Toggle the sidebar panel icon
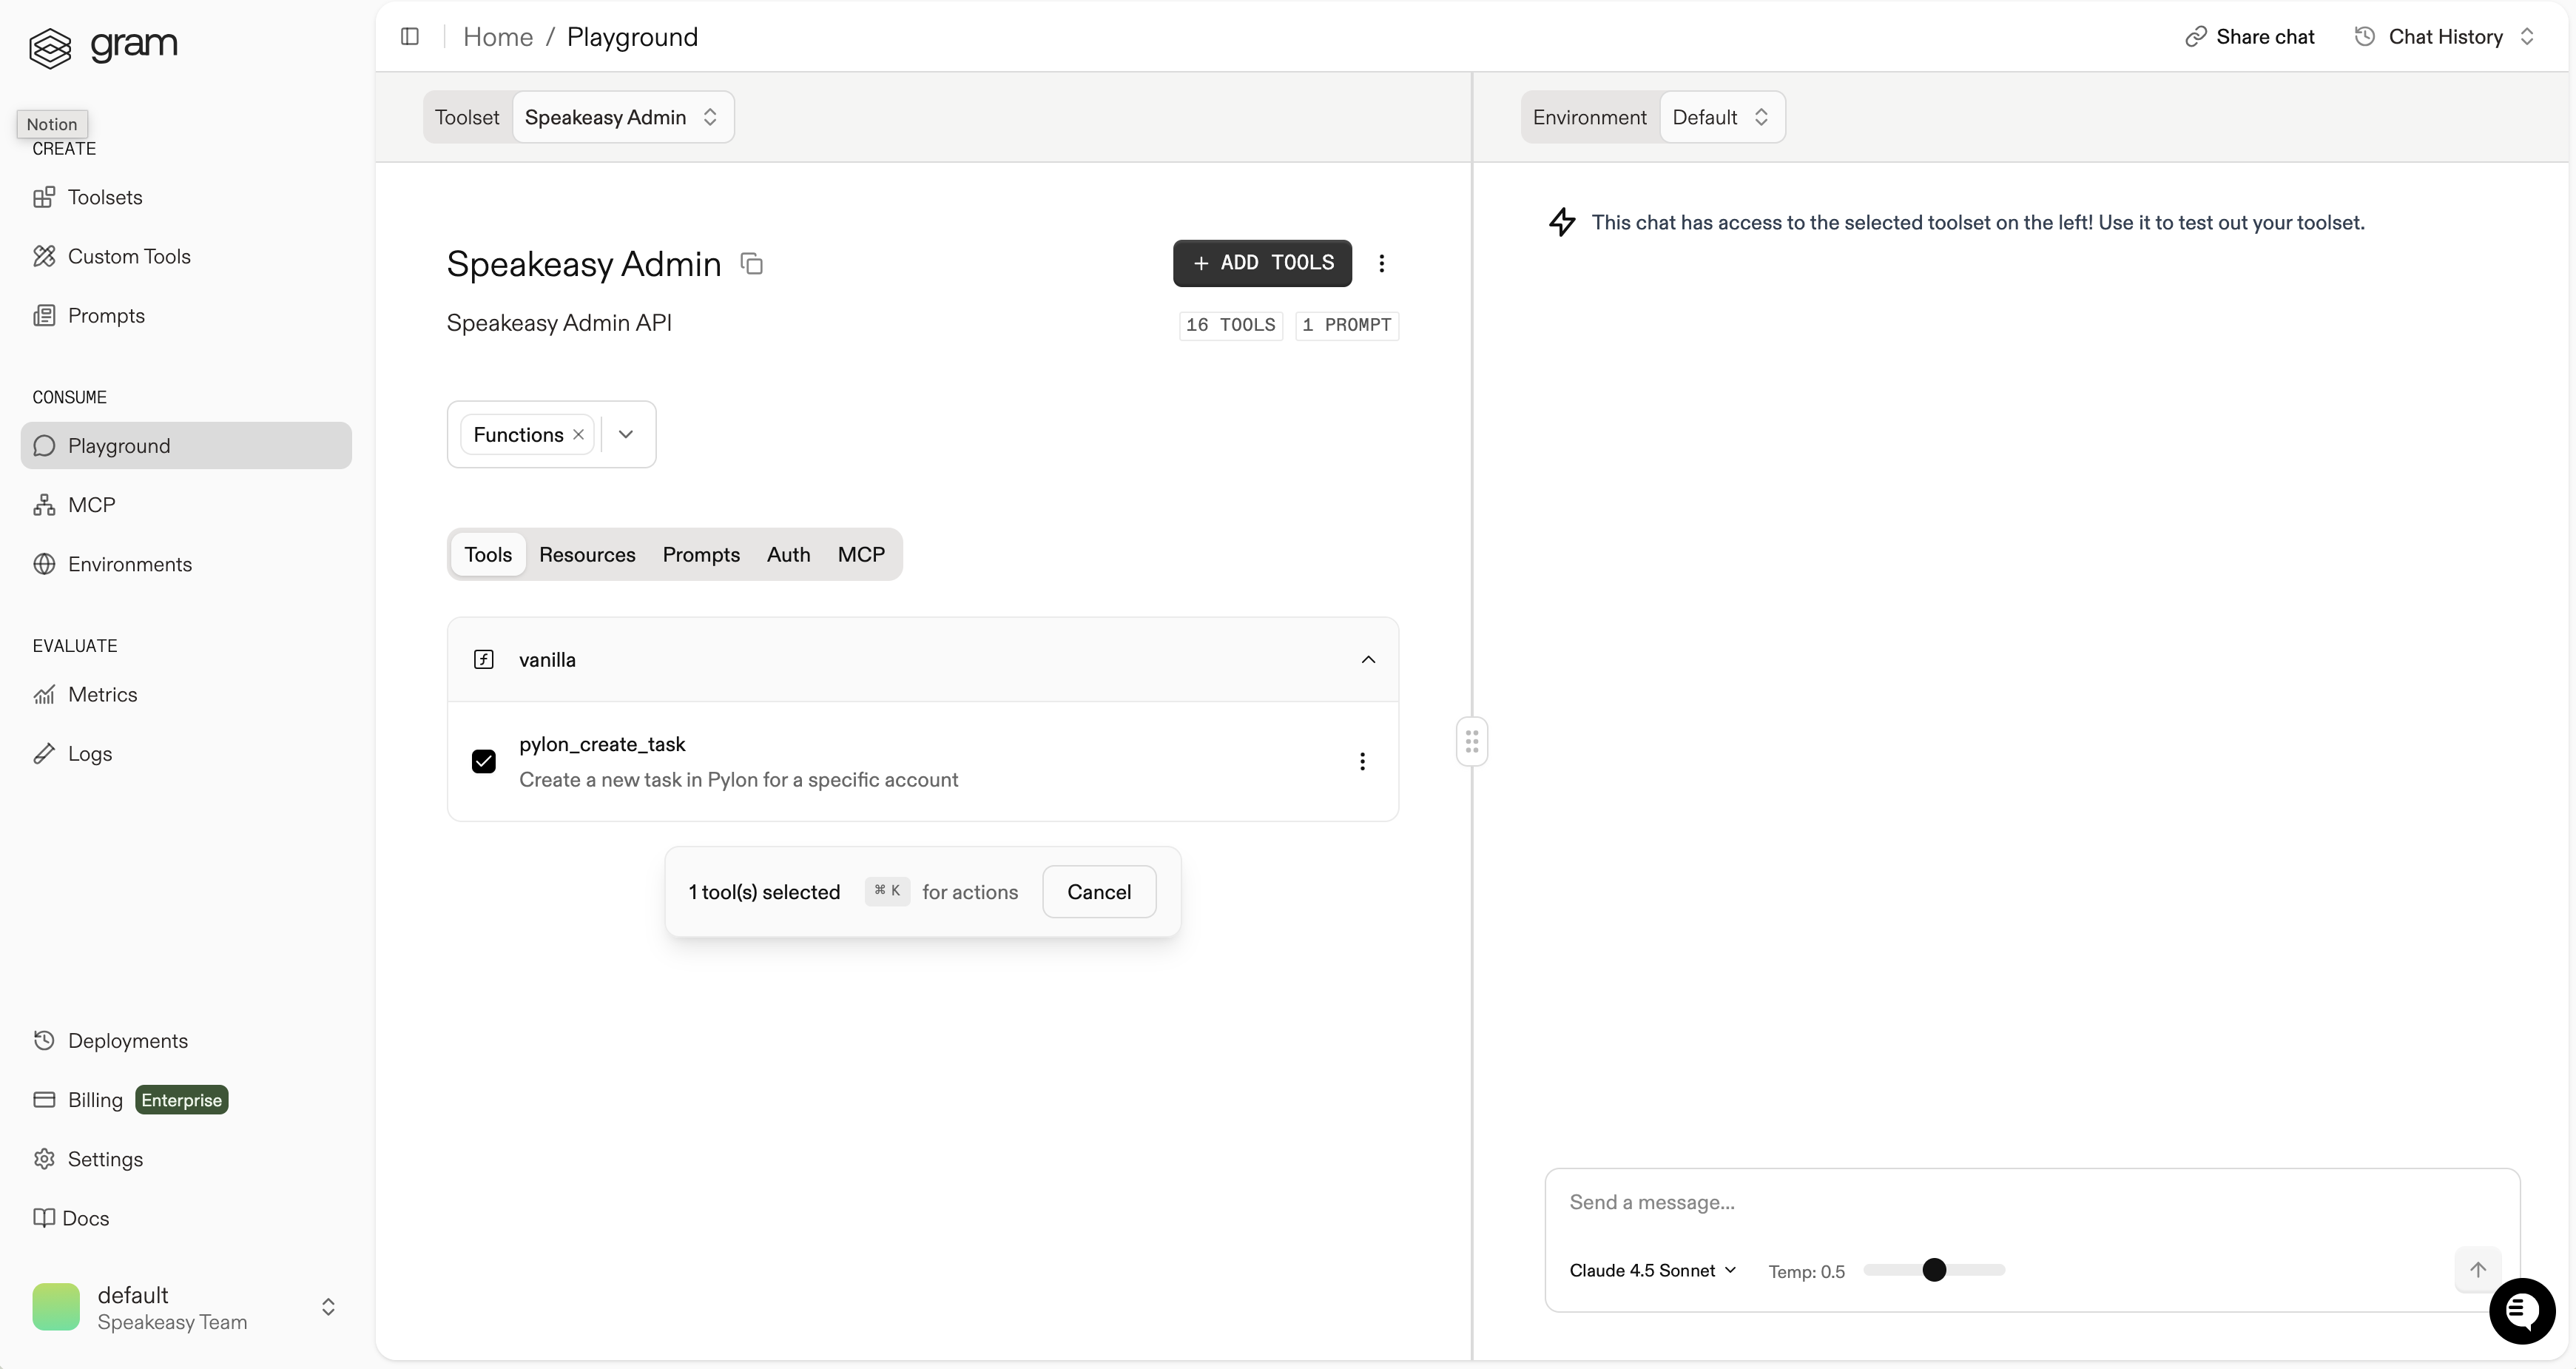Image resolution: width=2576 pixels, height=1369 pixels. pyautogui.click(x=409, y=37)
